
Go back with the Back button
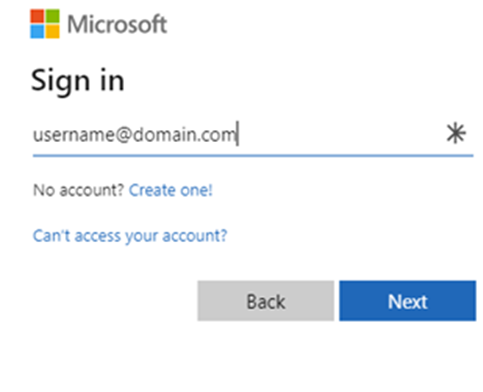tap(266, 301)
